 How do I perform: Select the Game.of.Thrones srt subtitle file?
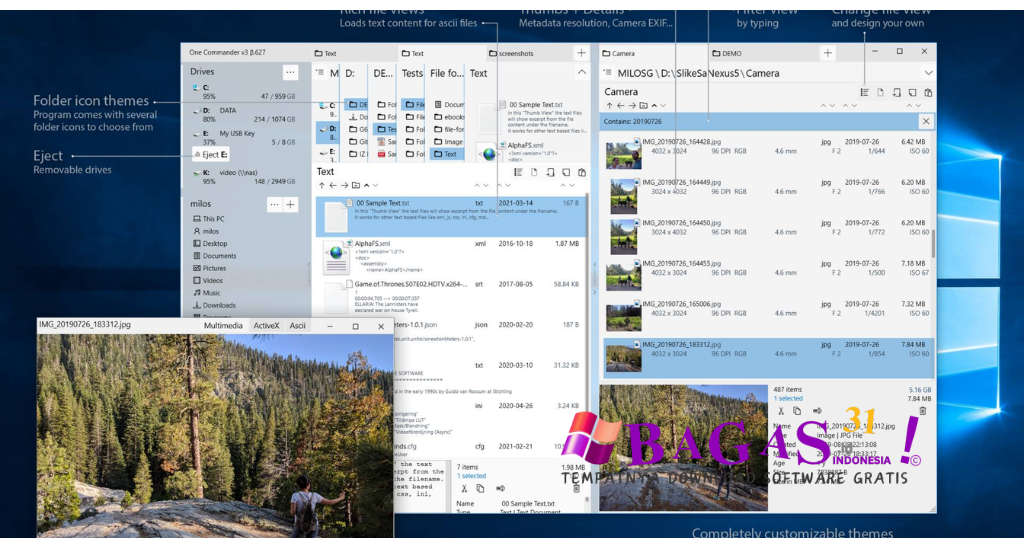click(451, 297)
